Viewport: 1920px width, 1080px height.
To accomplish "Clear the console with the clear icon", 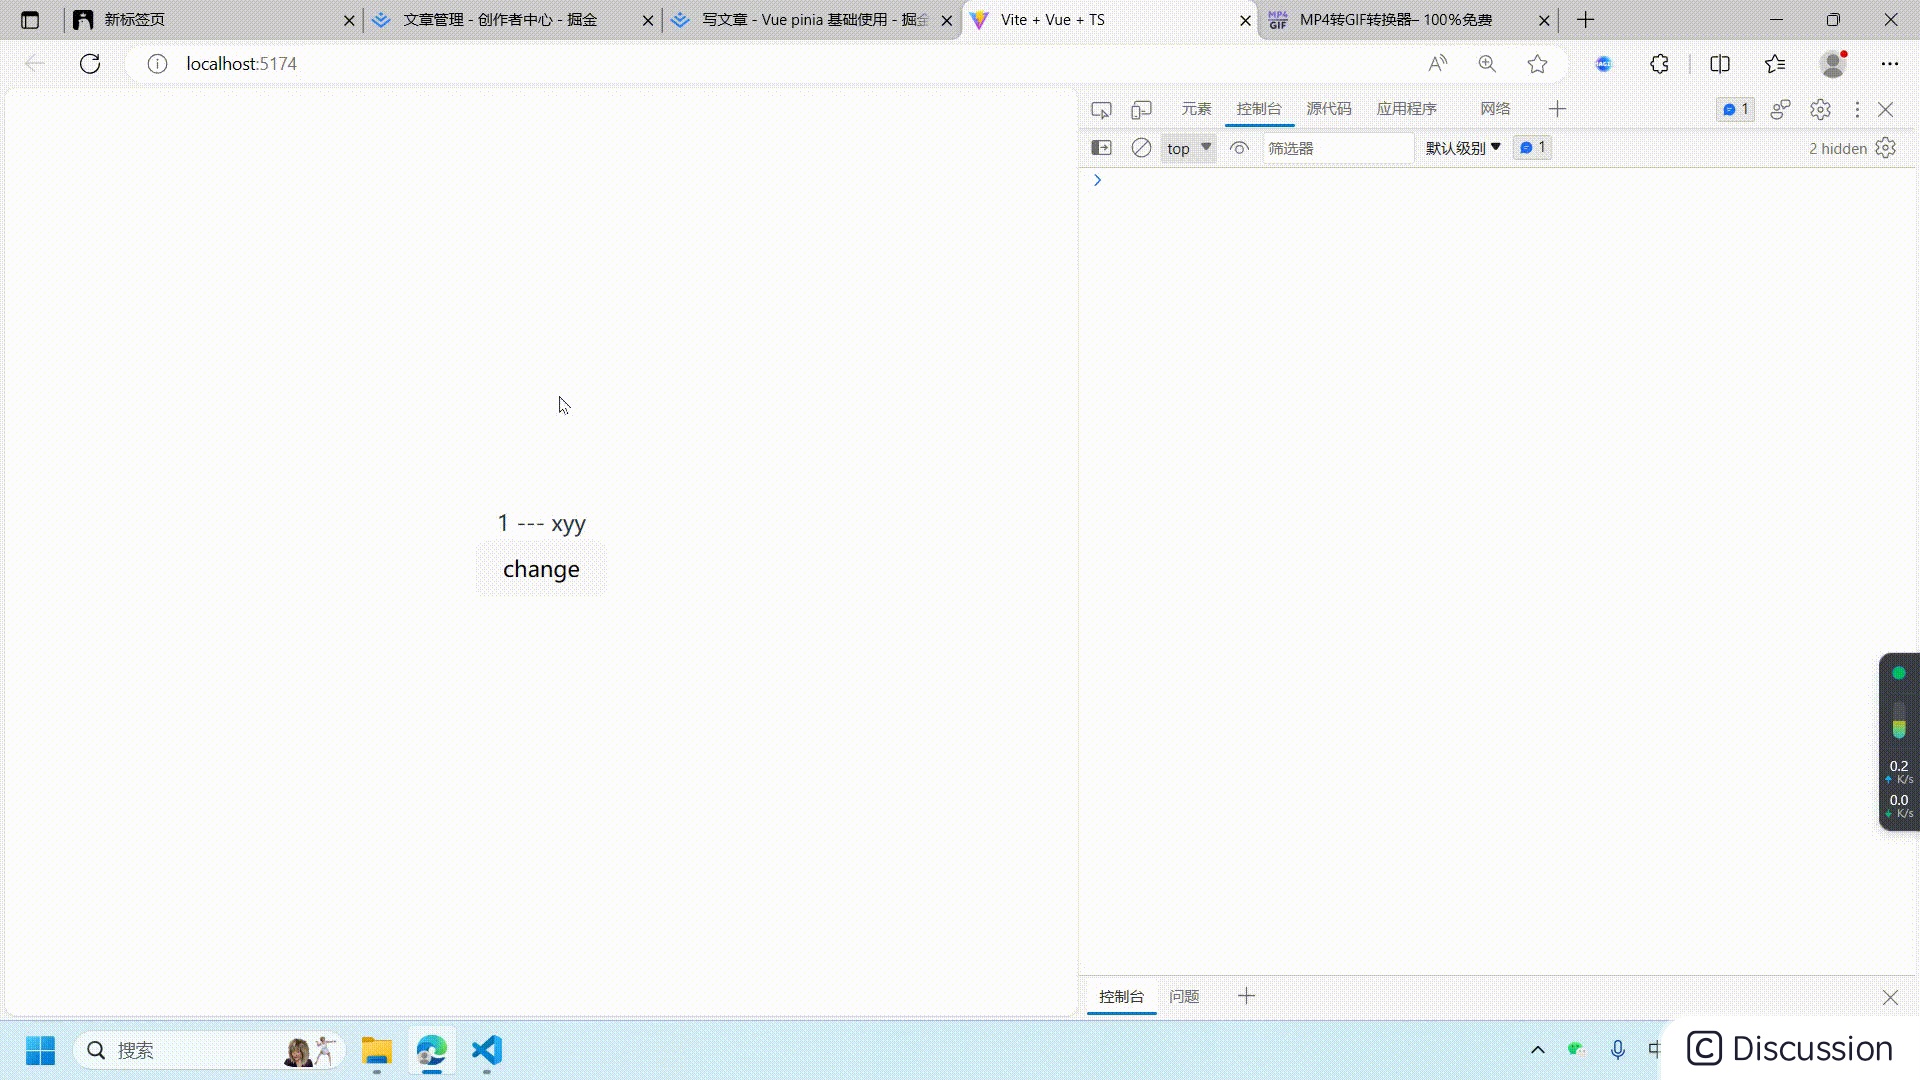I will click(1141, 148).
